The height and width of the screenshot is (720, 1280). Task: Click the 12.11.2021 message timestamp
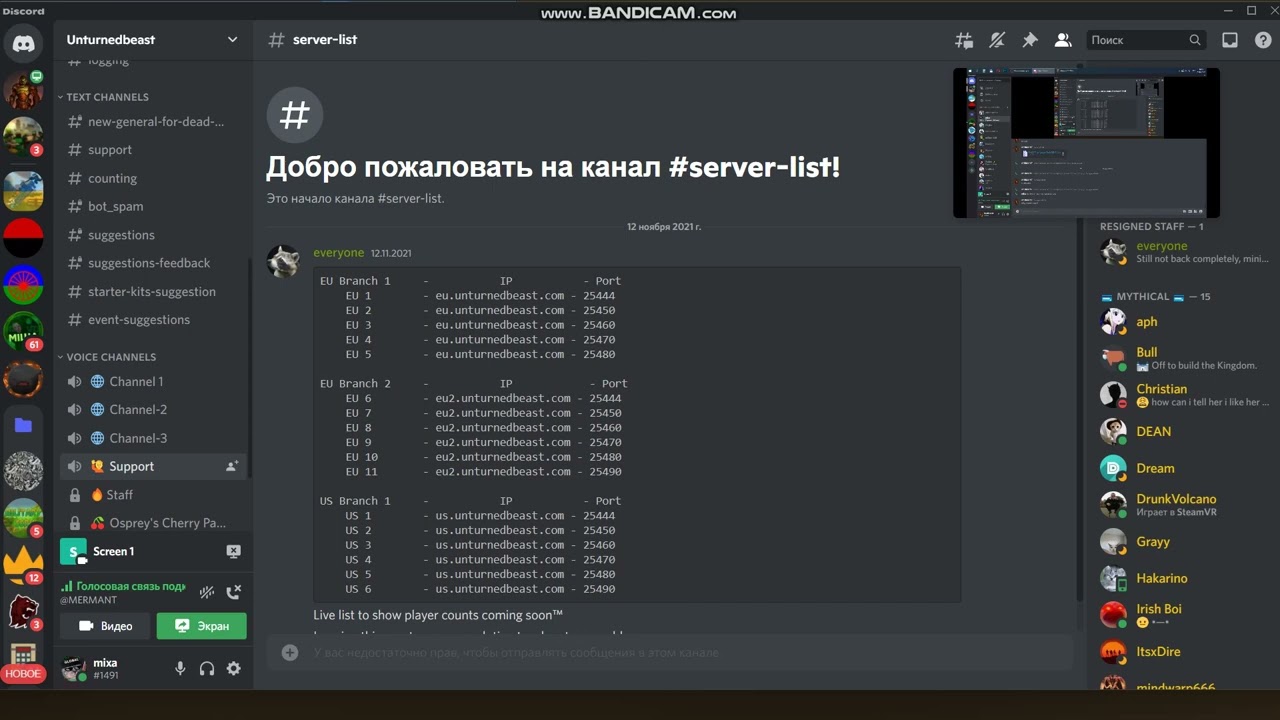391,254
